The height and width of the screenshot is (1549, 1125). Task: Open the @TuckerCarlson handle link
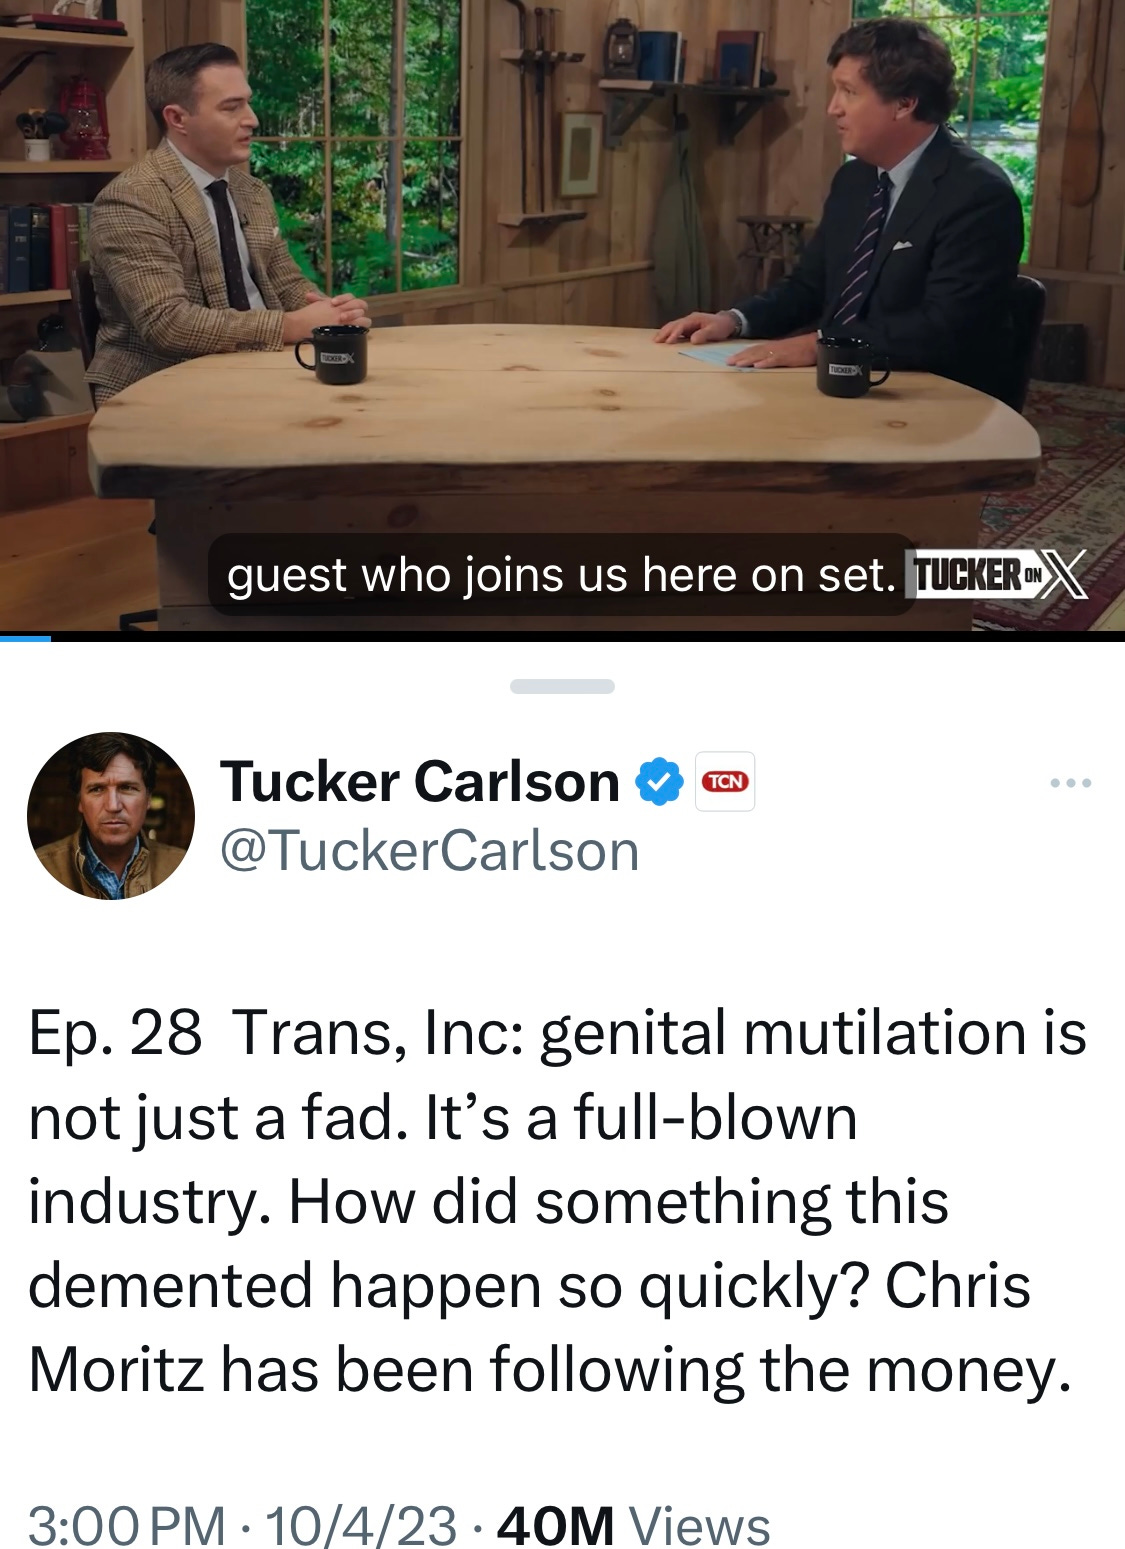click(429, 851)
